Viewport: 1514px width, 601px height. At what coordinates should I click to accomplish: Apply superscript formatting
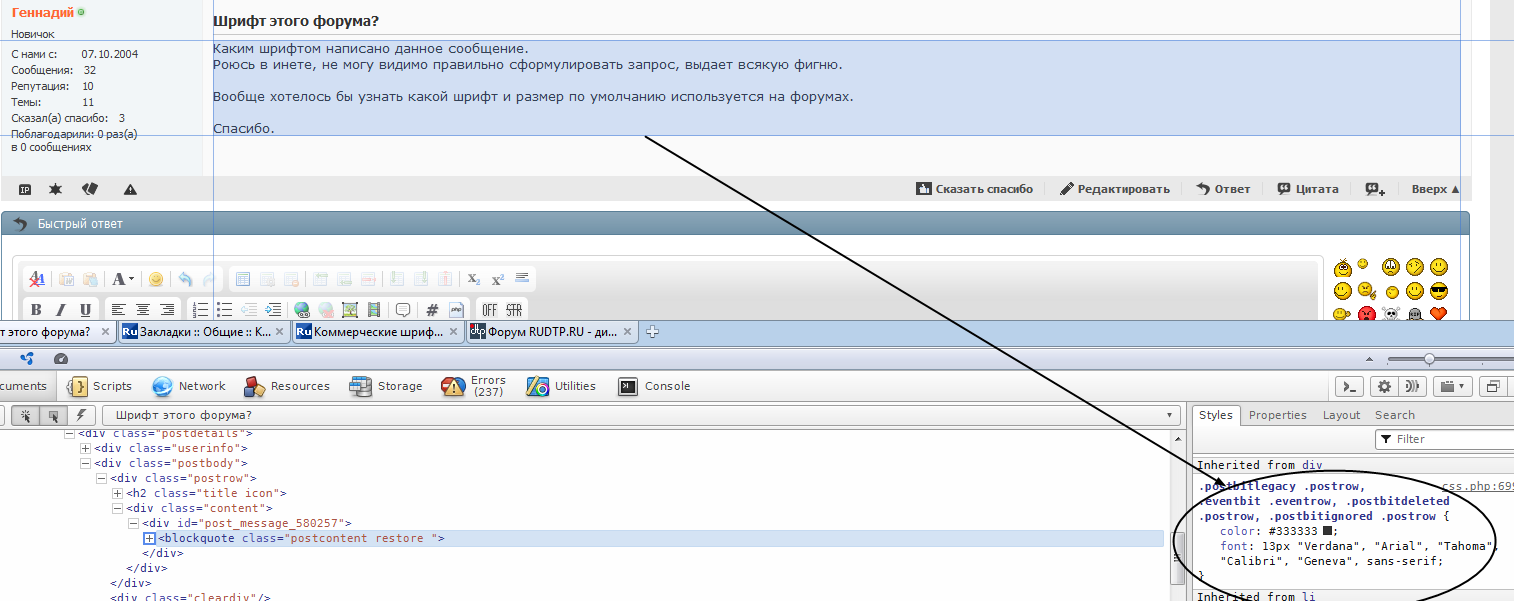(x=497, y=279)
